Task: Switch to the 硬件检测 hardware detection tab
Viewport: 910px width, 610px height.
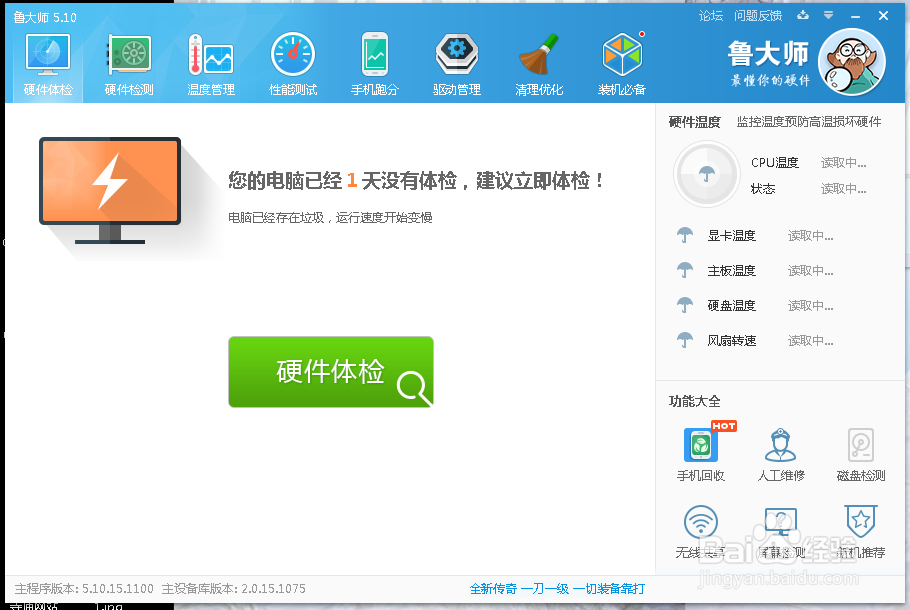Action: point(129,64)
